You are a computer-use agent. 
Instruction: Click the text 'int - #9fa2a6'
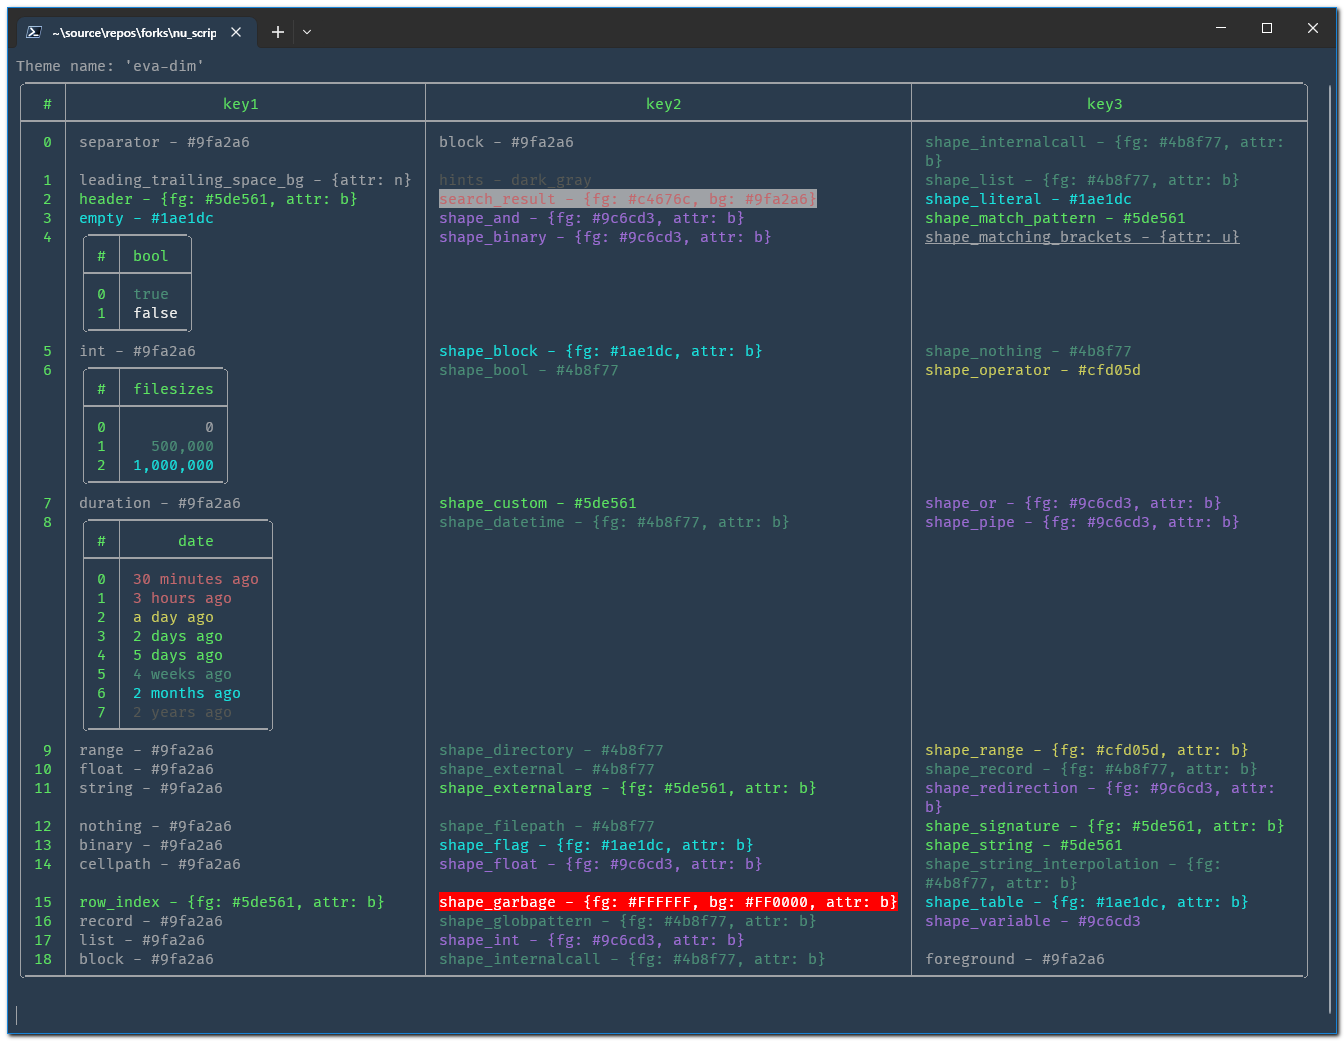tap(137, 351)
